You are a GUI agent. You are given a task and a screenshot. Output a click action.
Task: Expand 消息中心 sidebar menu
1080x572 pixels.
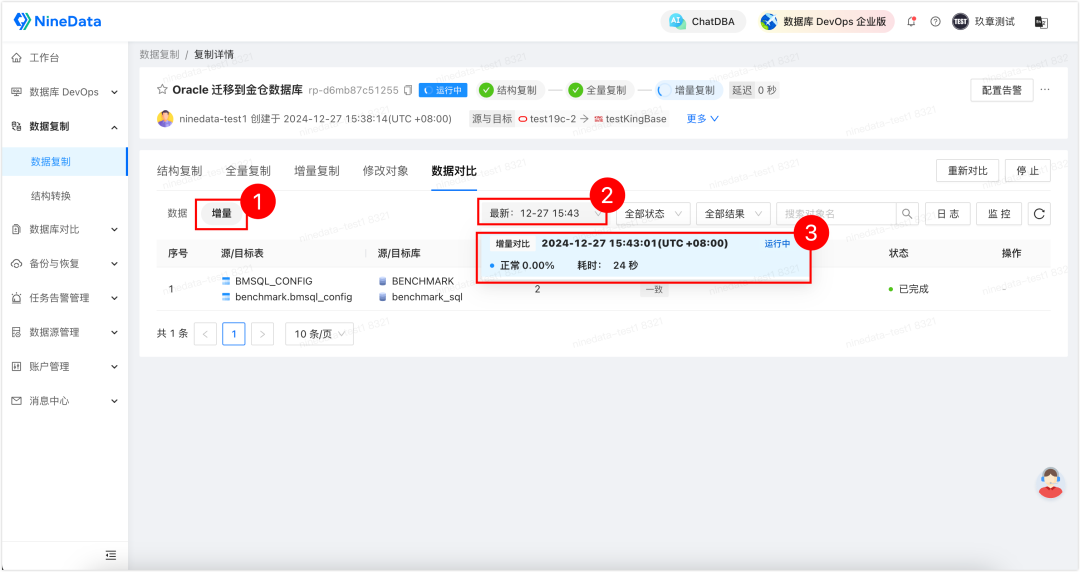(65, 401)
